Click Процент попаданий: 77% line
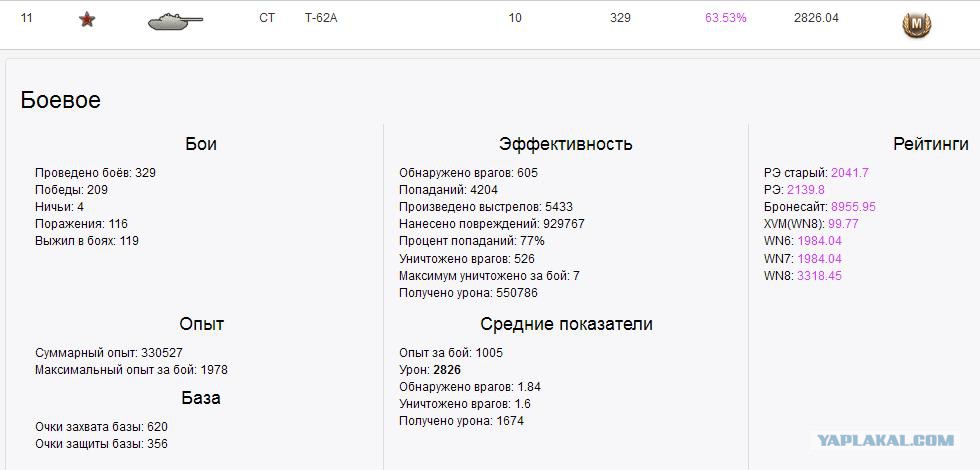980x470 pixels. click(x=472, y=241)
